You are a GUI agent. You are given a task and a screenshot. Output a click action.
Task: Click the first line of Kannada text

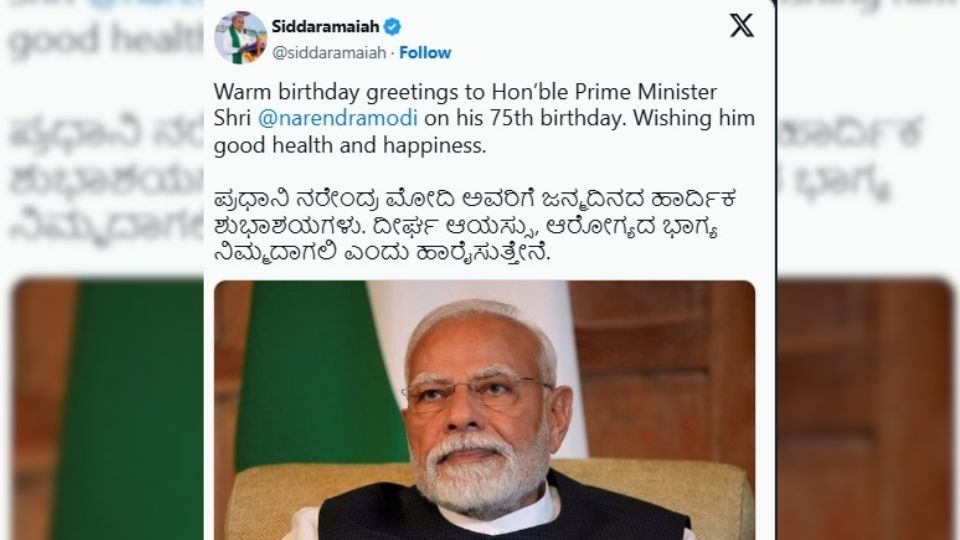pos(474,199)
